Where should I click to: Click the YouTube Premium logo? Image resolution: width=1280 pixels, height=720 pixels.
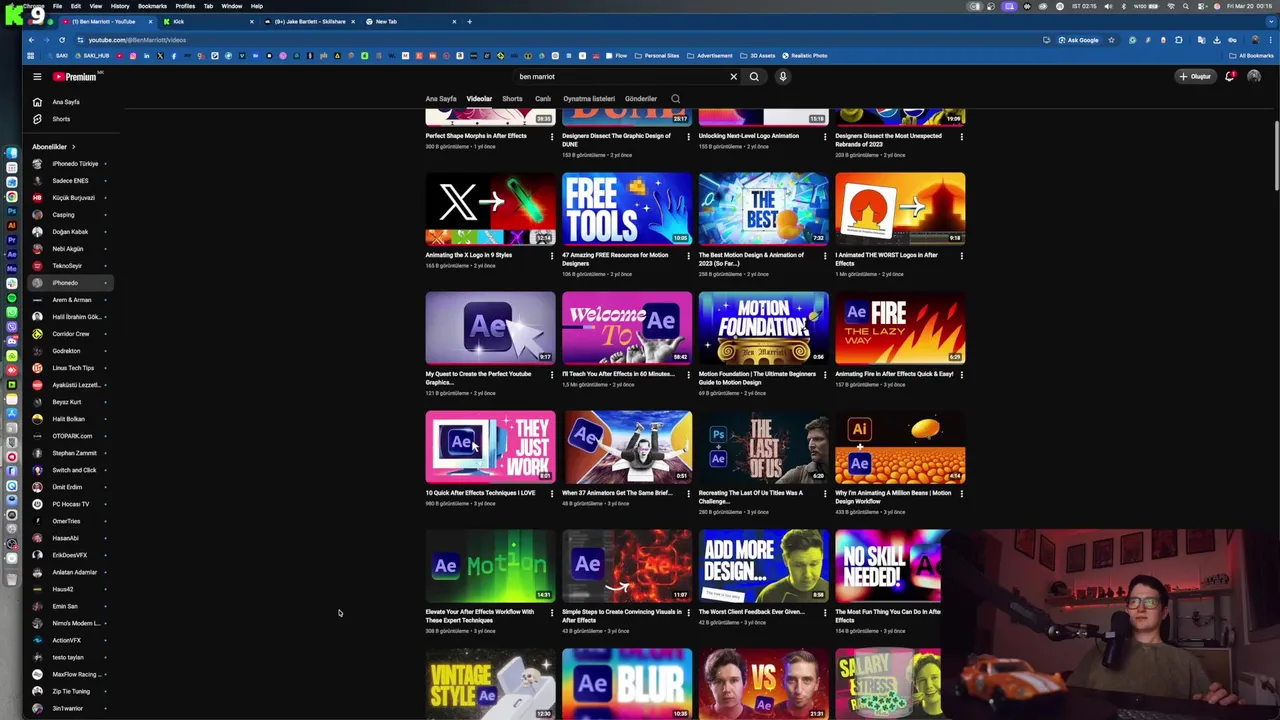pyautogui.click(x=76, y=76)
